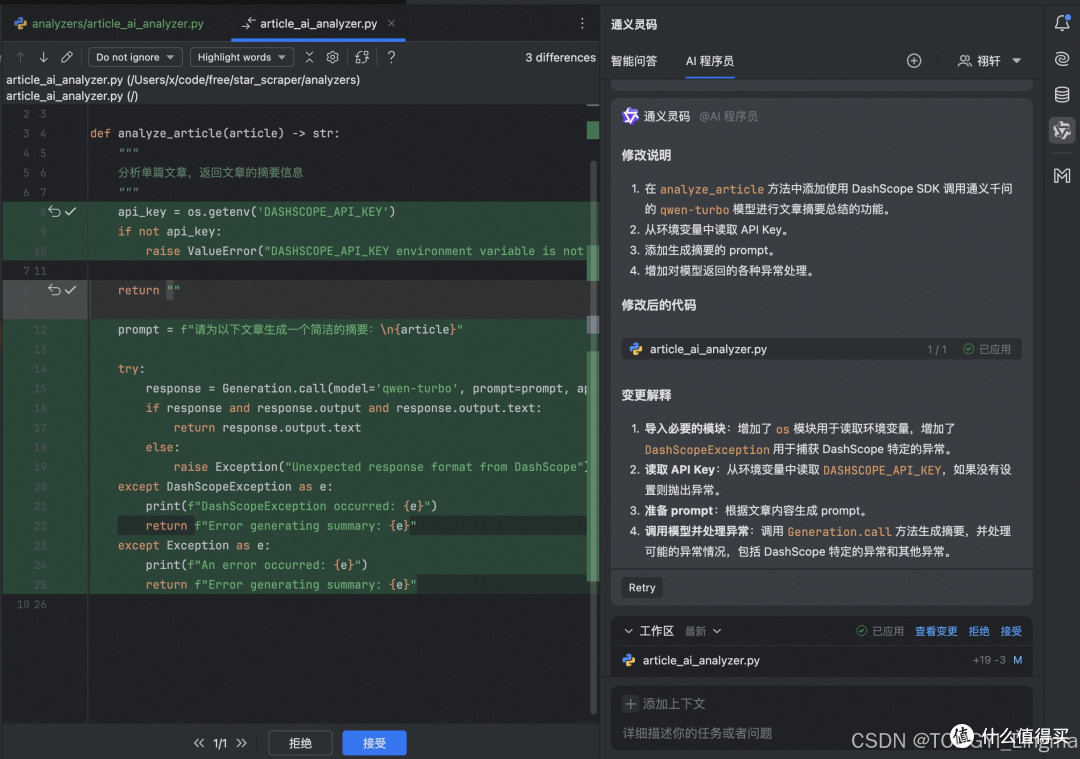
Task: Open the Do not ignore dropdown
Action: [x=135, y=57]
